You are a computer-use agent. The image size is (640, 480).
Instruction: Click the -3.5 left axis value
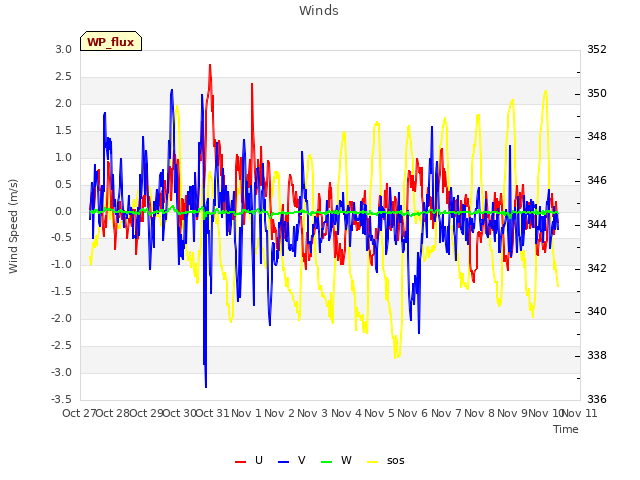[61, 399]
